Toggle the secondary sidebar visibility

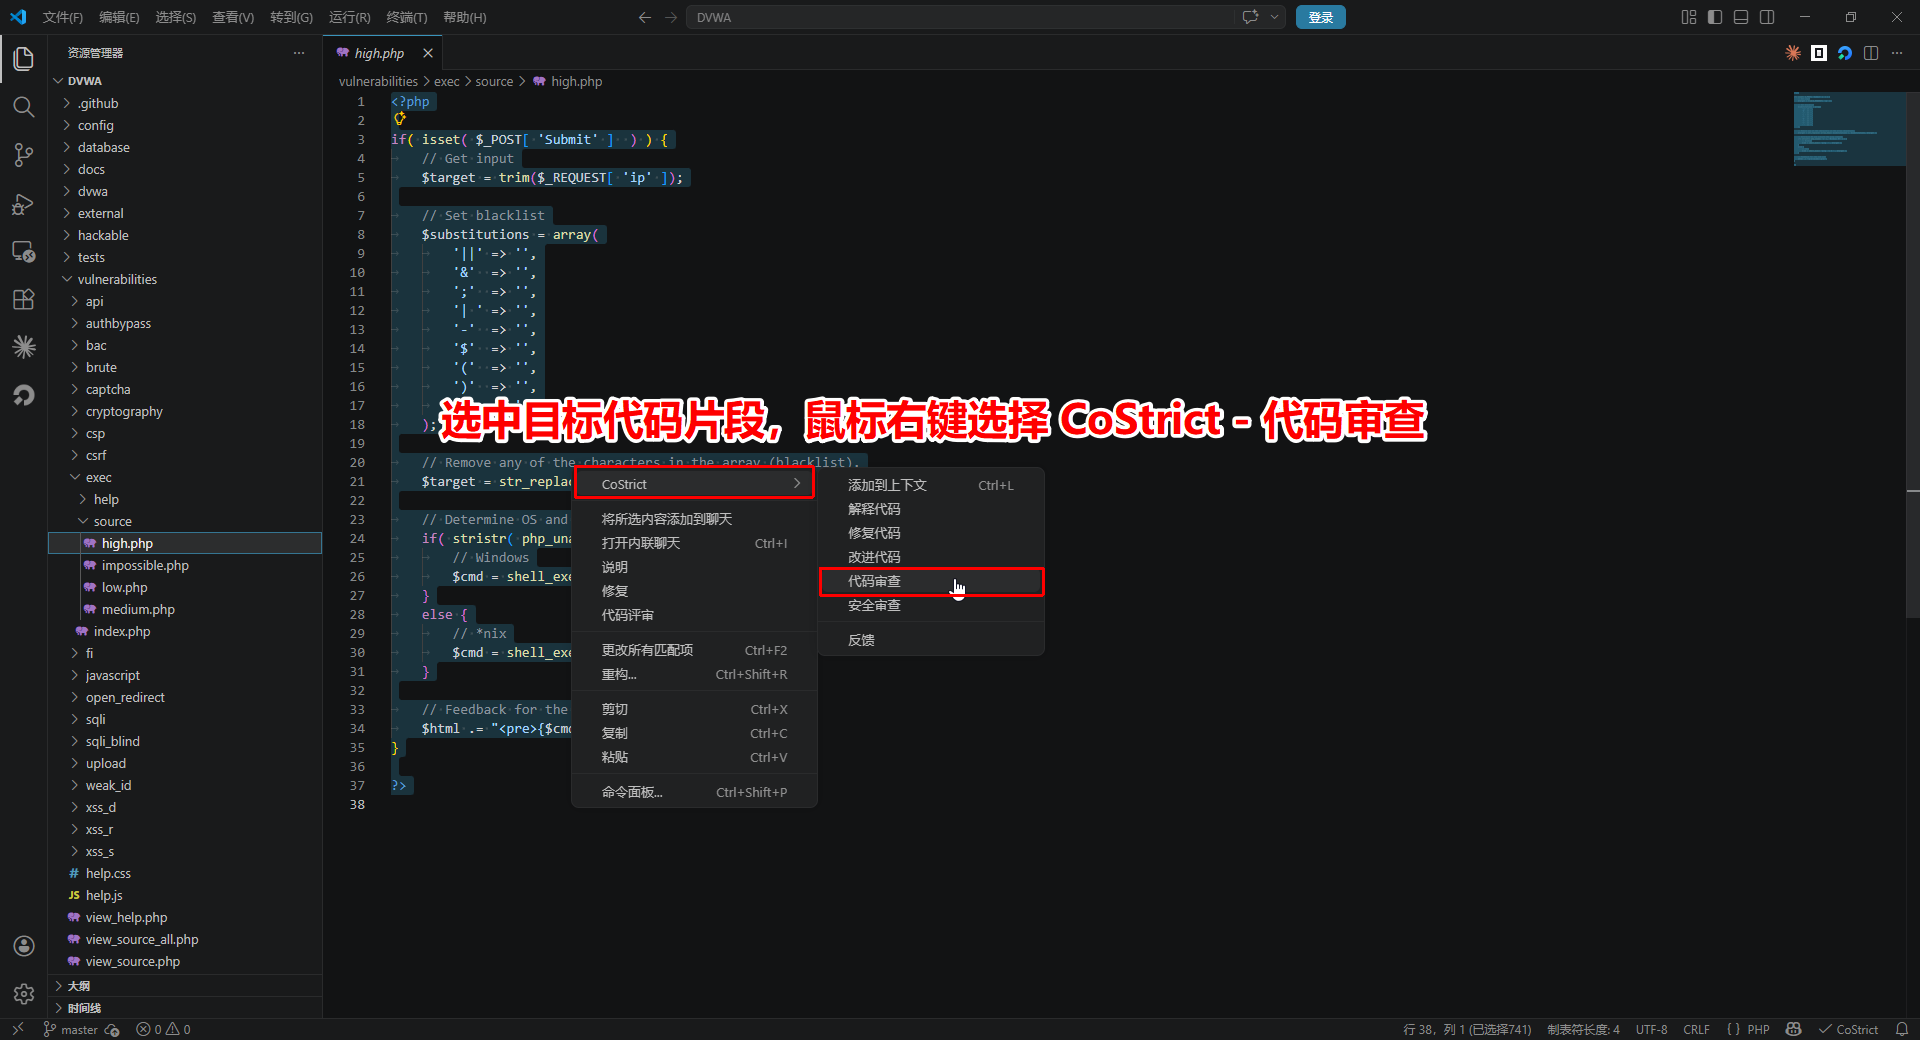[x=1767, y=17]
